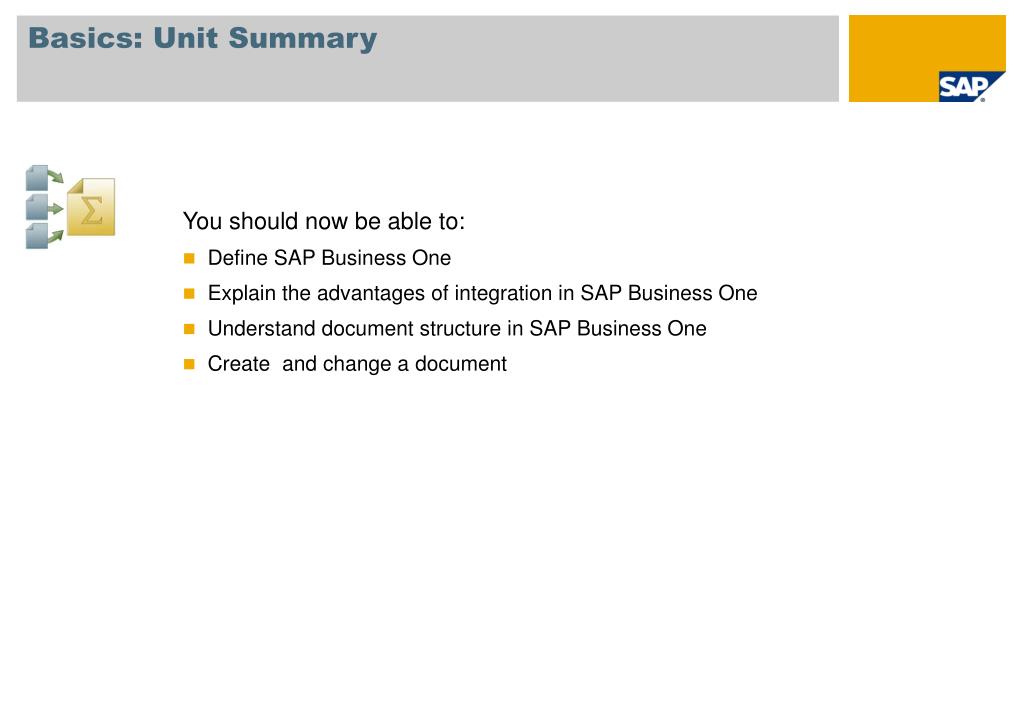Click the SAP logo
The width and height of the screenshot is (1023, 708).
[x=961, y=87]
